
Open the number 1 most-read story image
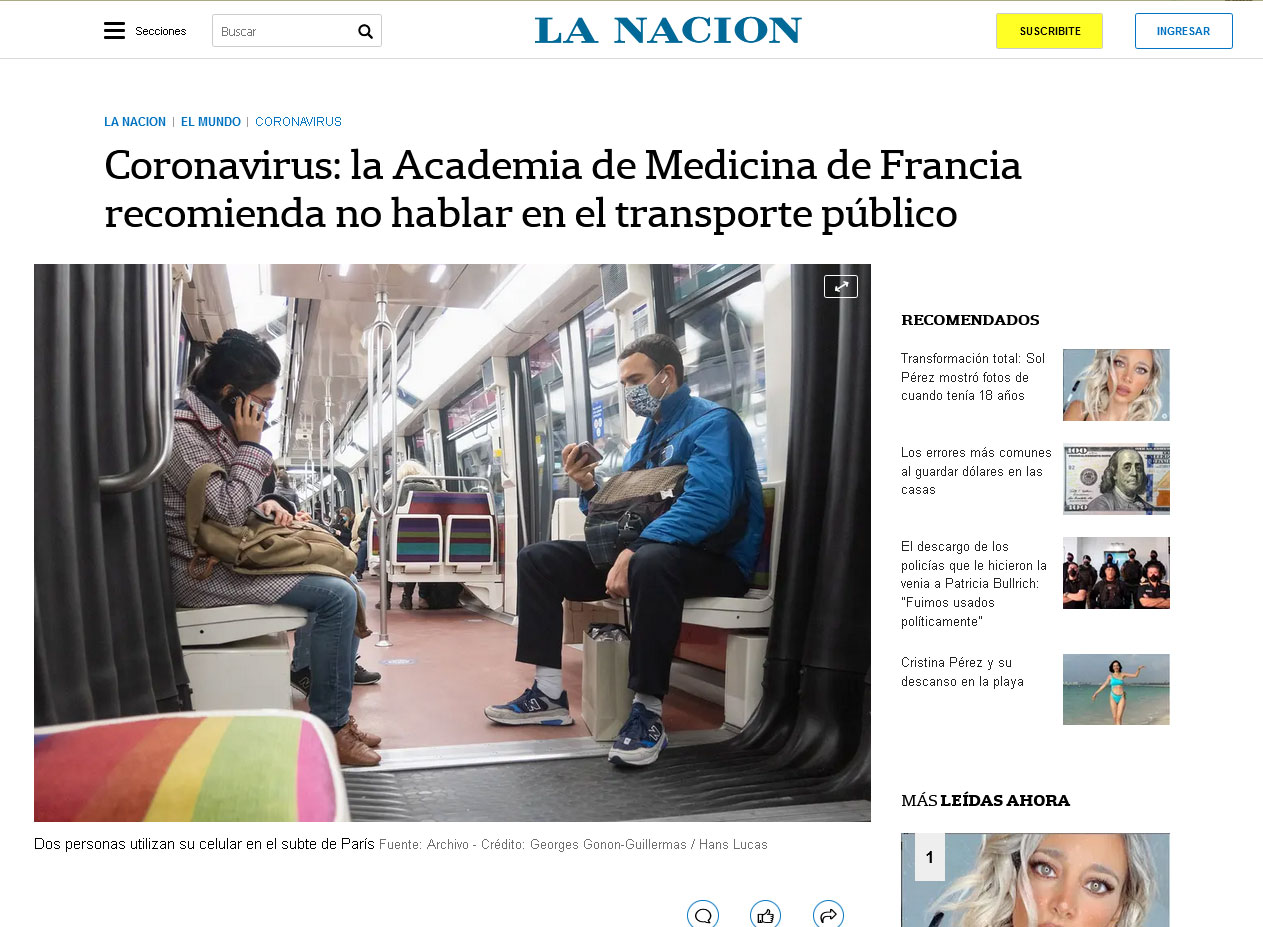click(1035, 880)
